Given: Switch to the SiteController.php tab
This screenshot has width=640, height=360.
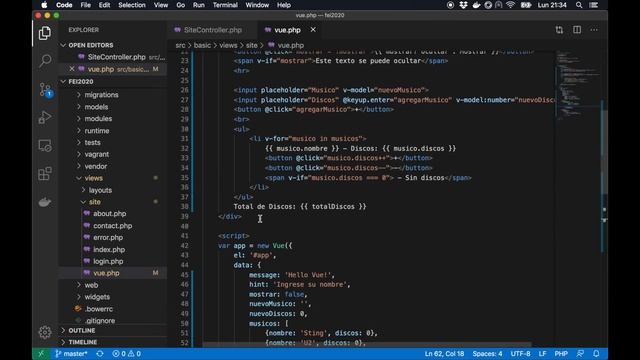Looking at the screenshot, I should point(212,30).
